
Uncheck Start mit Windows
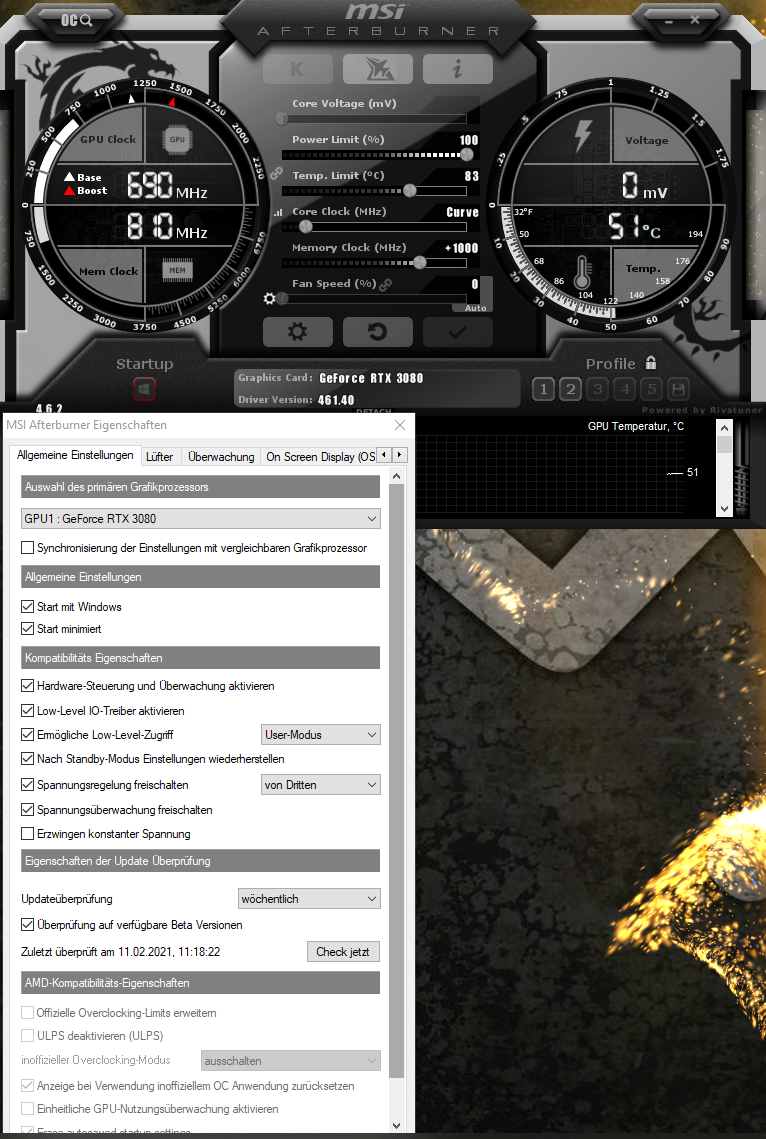28,607
